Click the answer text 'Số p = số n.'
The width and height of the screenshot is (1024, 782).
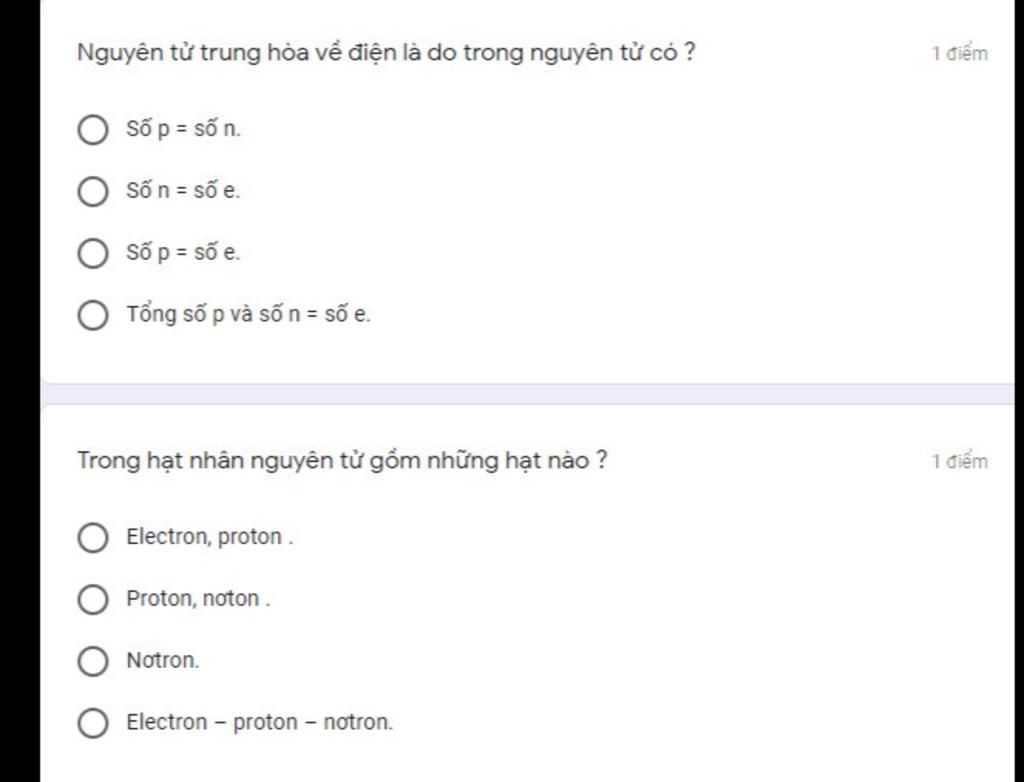click(x=184, y=129)
